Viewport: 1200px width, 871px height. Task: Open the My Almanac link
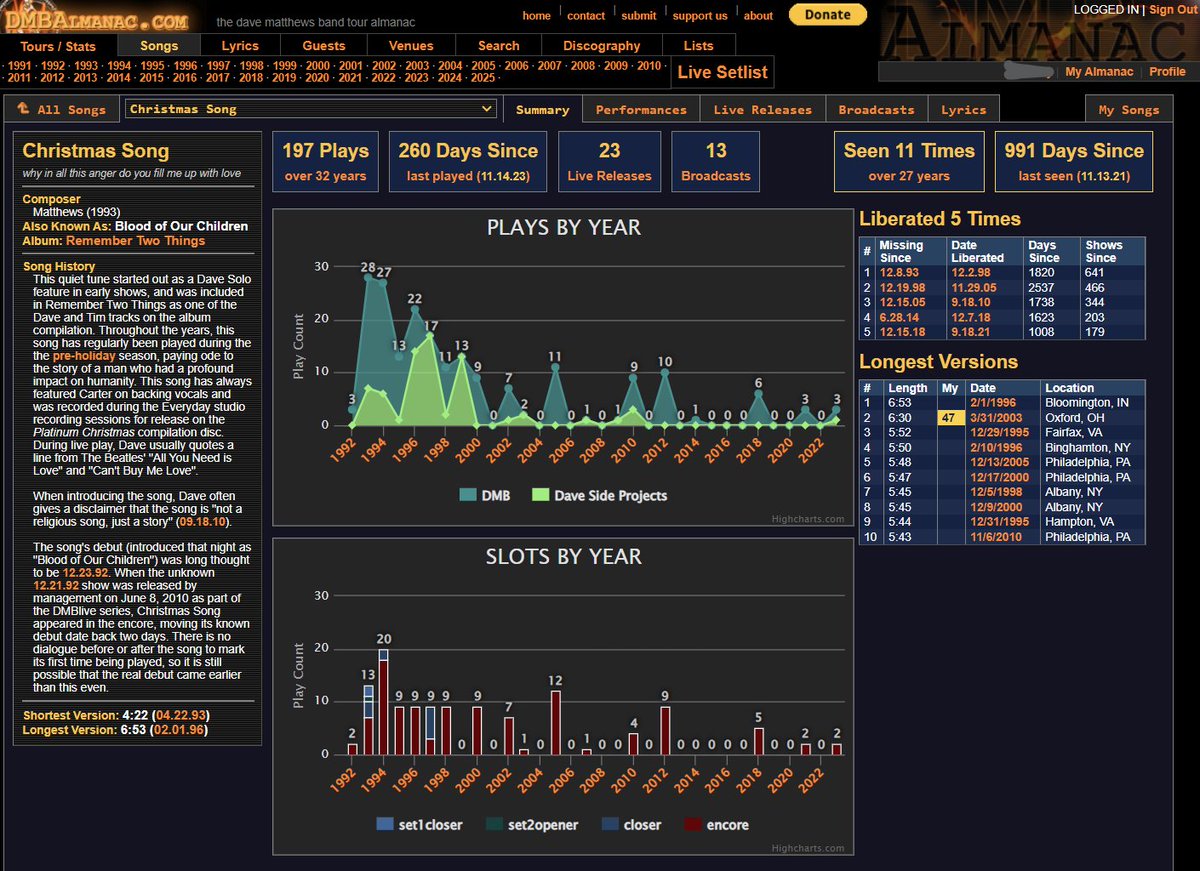1099,72
